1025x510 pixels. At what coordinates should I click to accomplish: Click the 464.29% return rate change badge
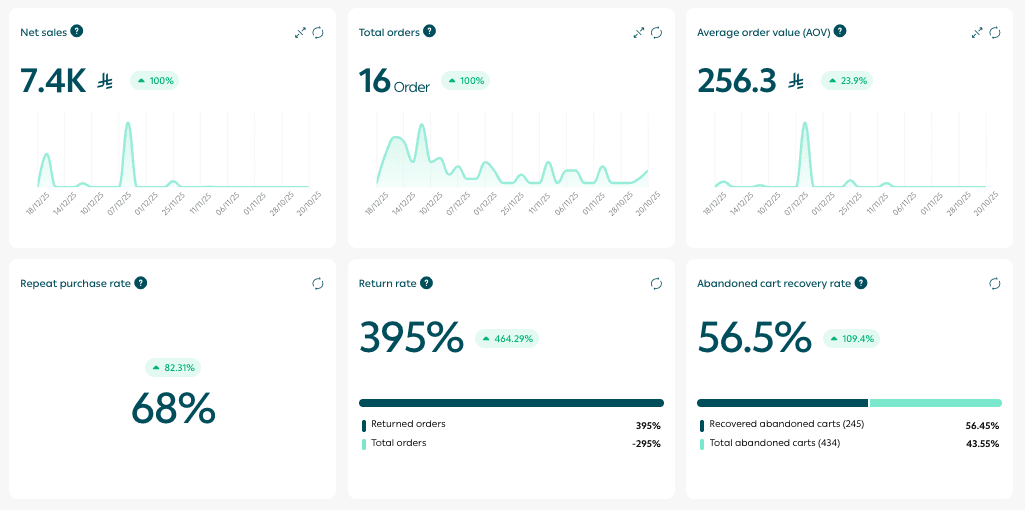click(507, 339)
